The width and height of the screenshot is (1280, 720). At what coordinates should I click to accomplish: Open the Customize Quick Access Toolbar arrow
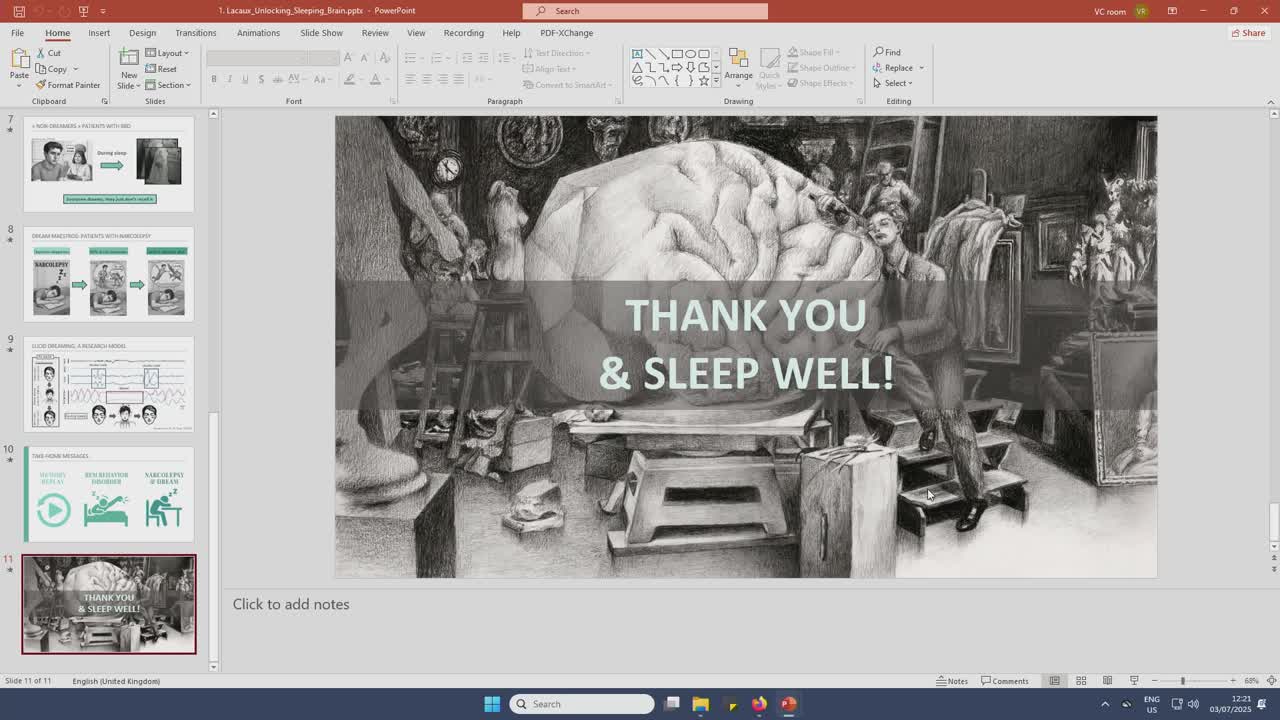coord(103,11)
